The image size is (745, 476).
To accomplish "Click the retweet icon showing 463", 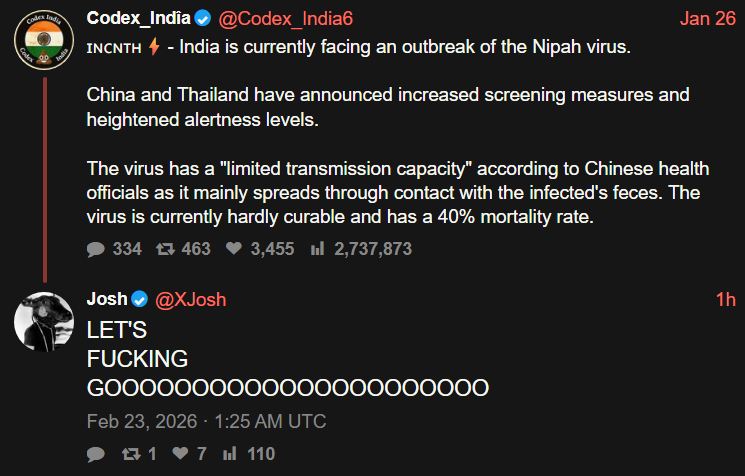I will coord(164,249).
